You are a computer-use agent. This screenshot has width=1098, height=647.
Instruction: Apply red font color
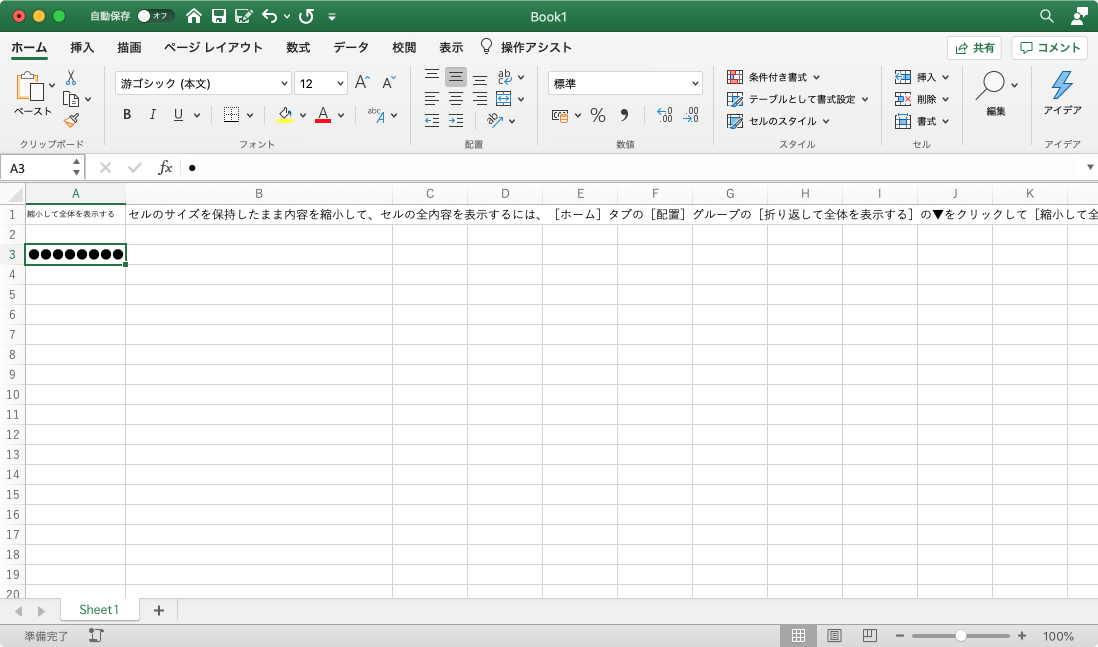coord(323,115)
